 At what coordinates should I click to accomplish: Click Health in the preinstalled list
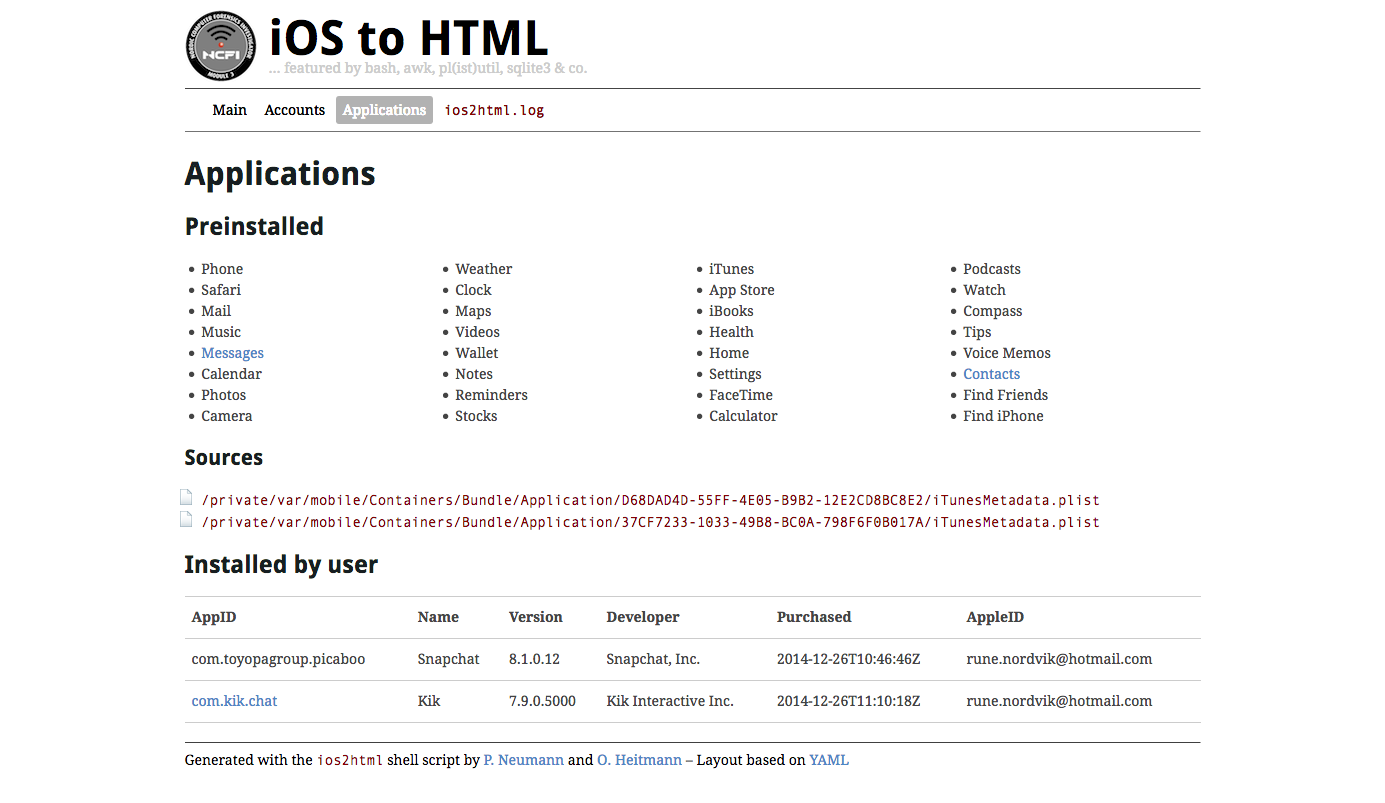[732, 332]
